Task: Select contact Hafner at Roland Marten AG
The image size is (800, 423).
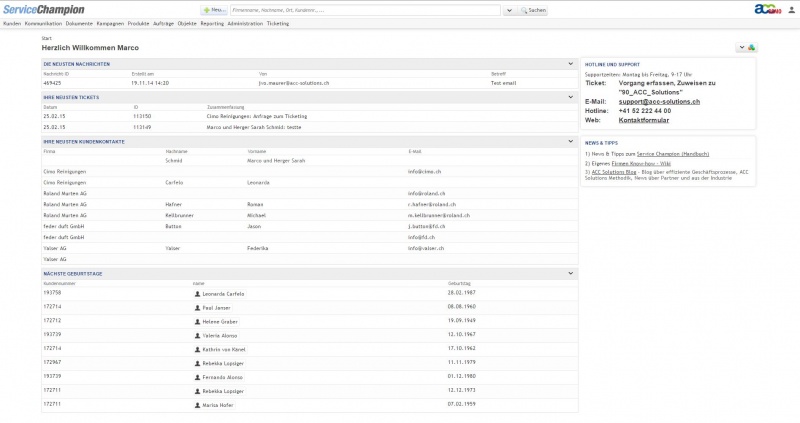Action: [x=310, y=204]
